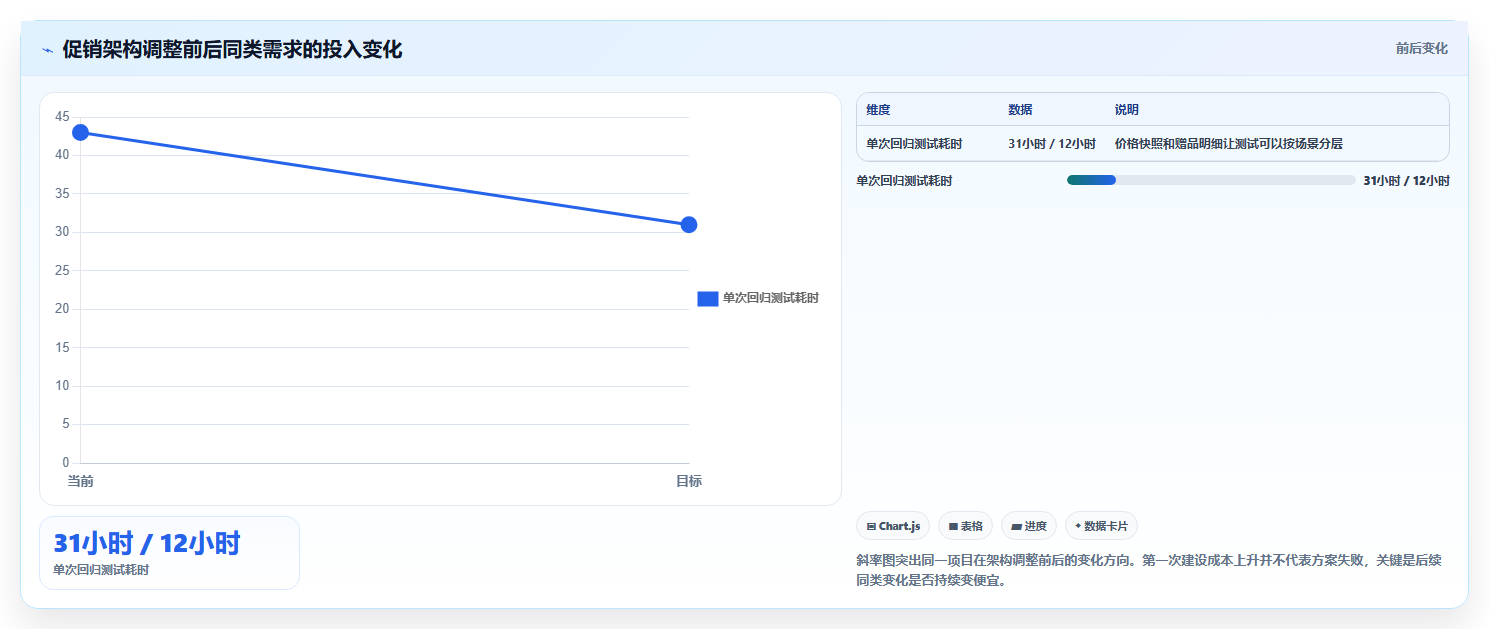
Task: Click the 数据卡片 tag chip
Action: pos(1101,526)
